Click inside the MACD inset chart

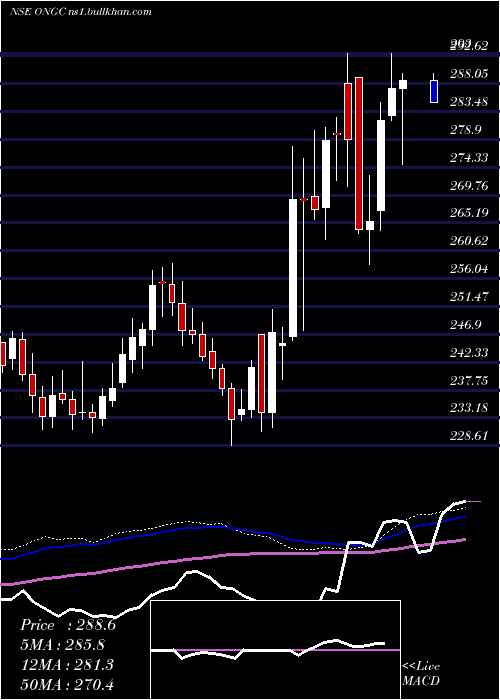tap(275, 650)
